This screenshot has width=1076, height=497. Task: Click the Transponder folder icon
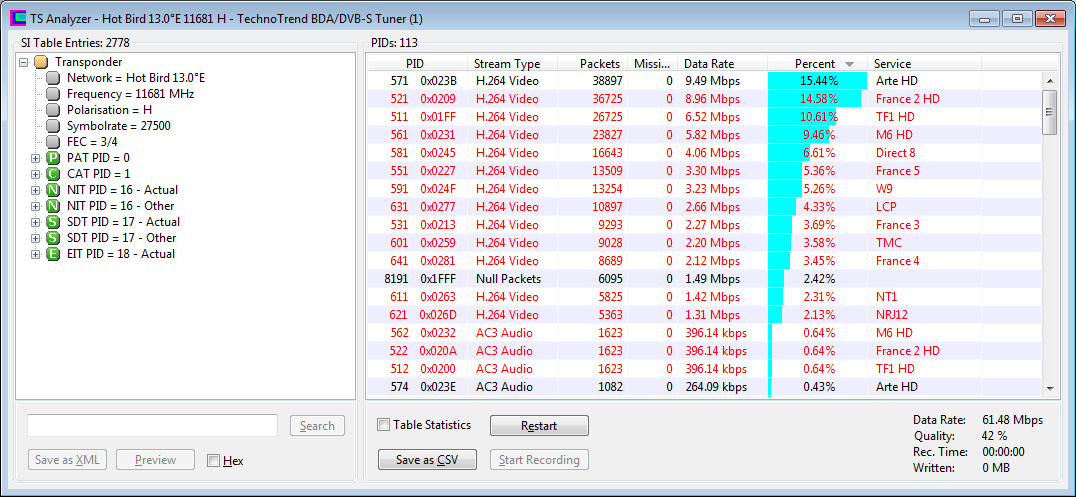point(41,62)
